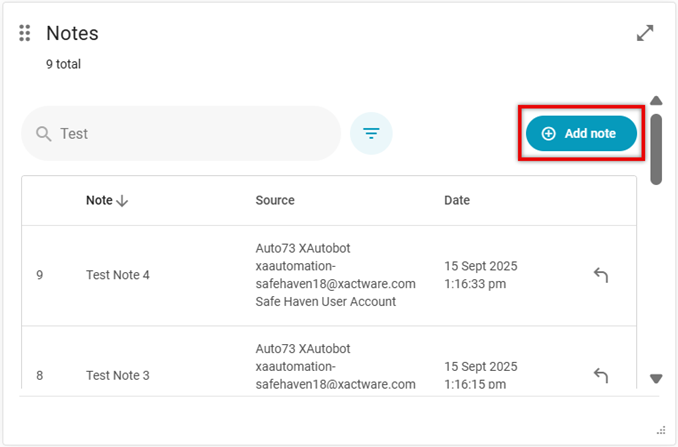Open the Test Note 4 entry

point(118,275)
